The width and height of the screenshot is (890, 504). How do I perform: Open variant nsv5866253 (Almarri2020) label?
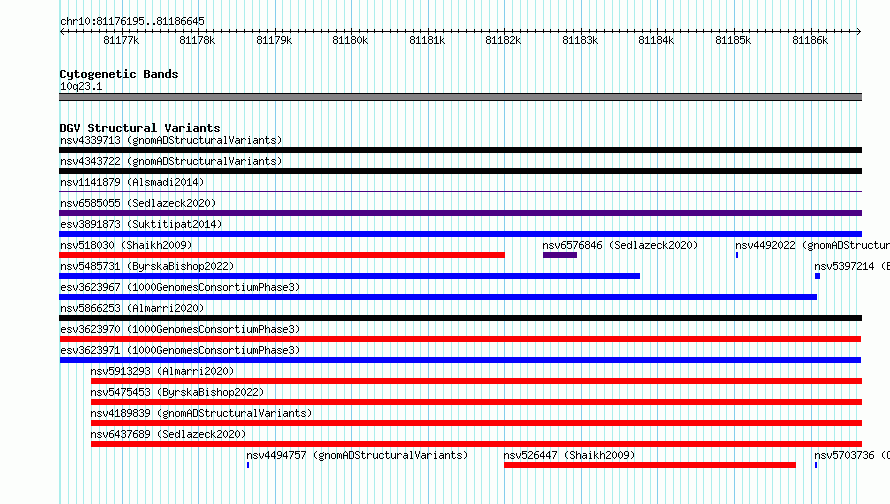pyautogui.click(x=132, y=308)
